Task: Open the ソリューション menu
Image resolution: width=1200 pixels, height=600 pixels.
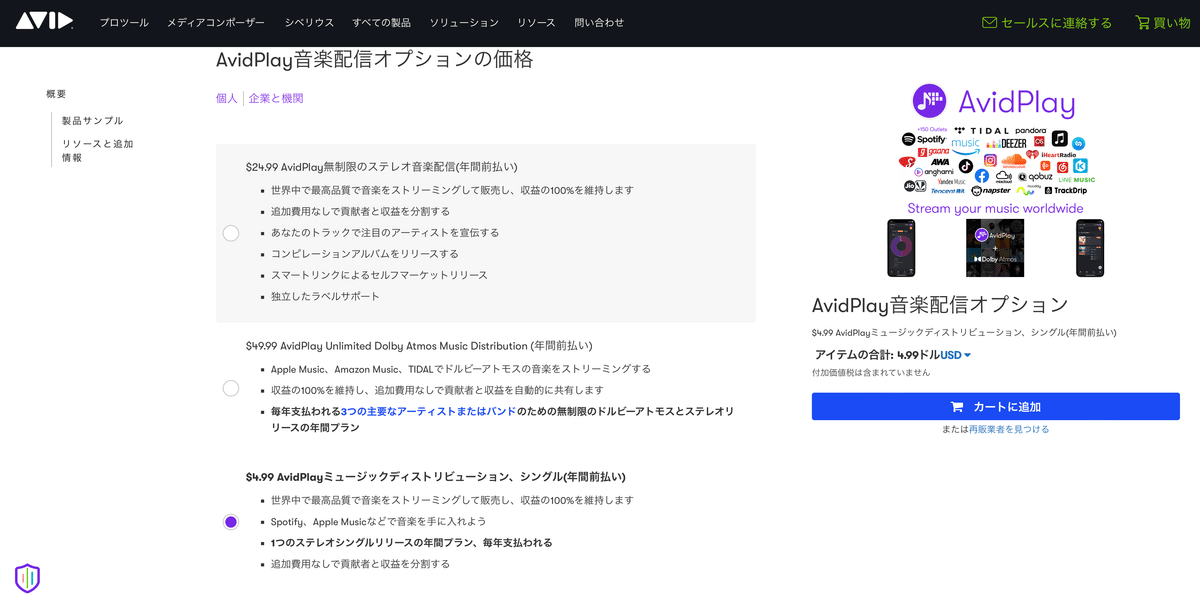Action: tap(464, 22)
